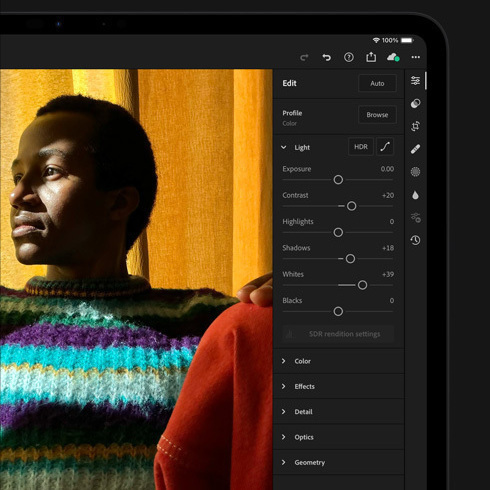Click the Contrast value +20
Viewport: 490px width, 490px height.
pos(388,195)
